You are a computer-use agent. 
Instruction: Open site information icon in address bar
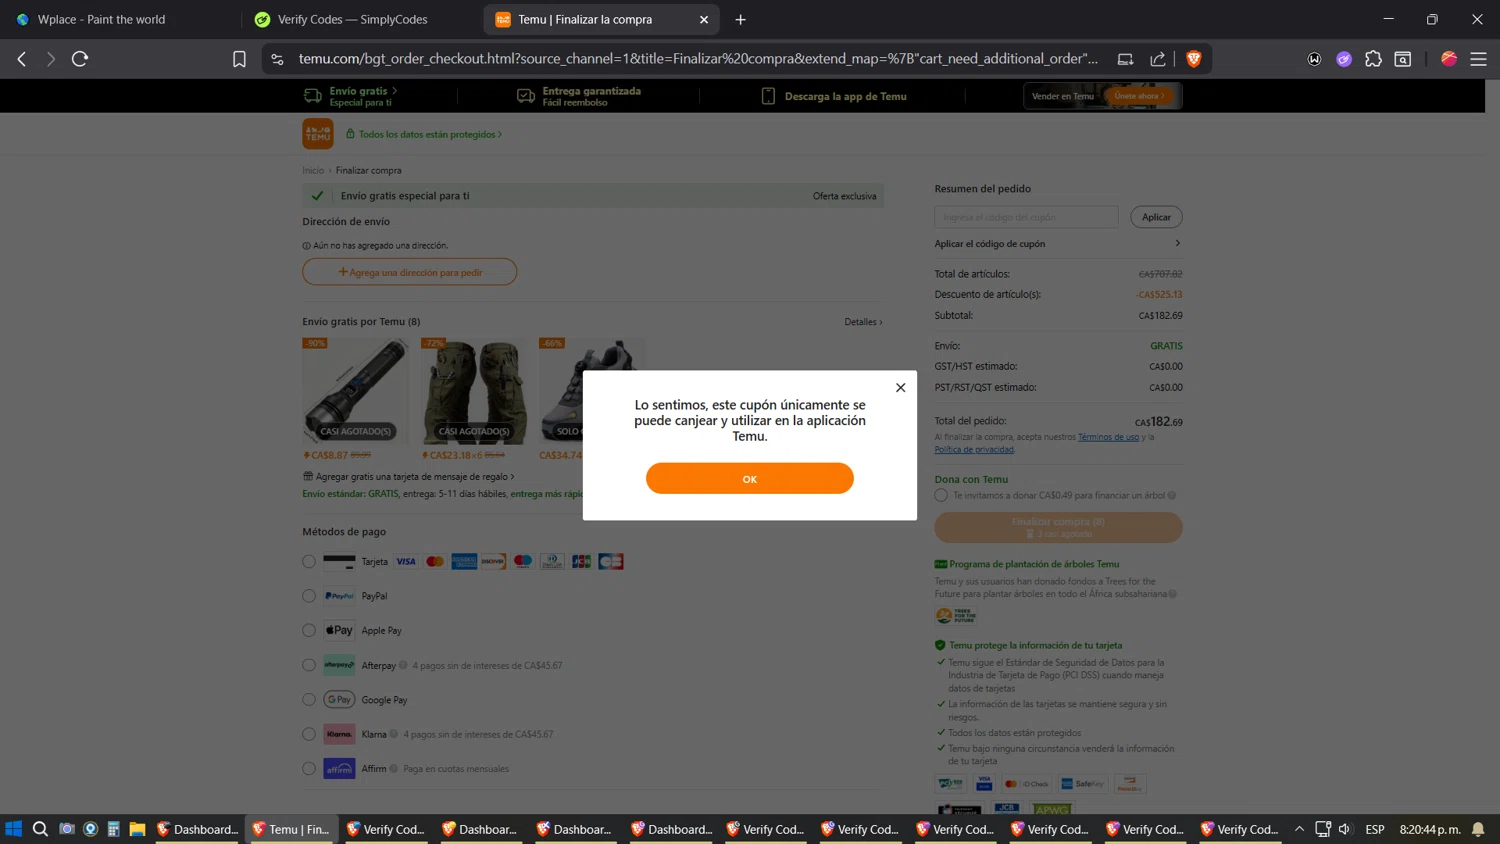click(x=278, y=59)
